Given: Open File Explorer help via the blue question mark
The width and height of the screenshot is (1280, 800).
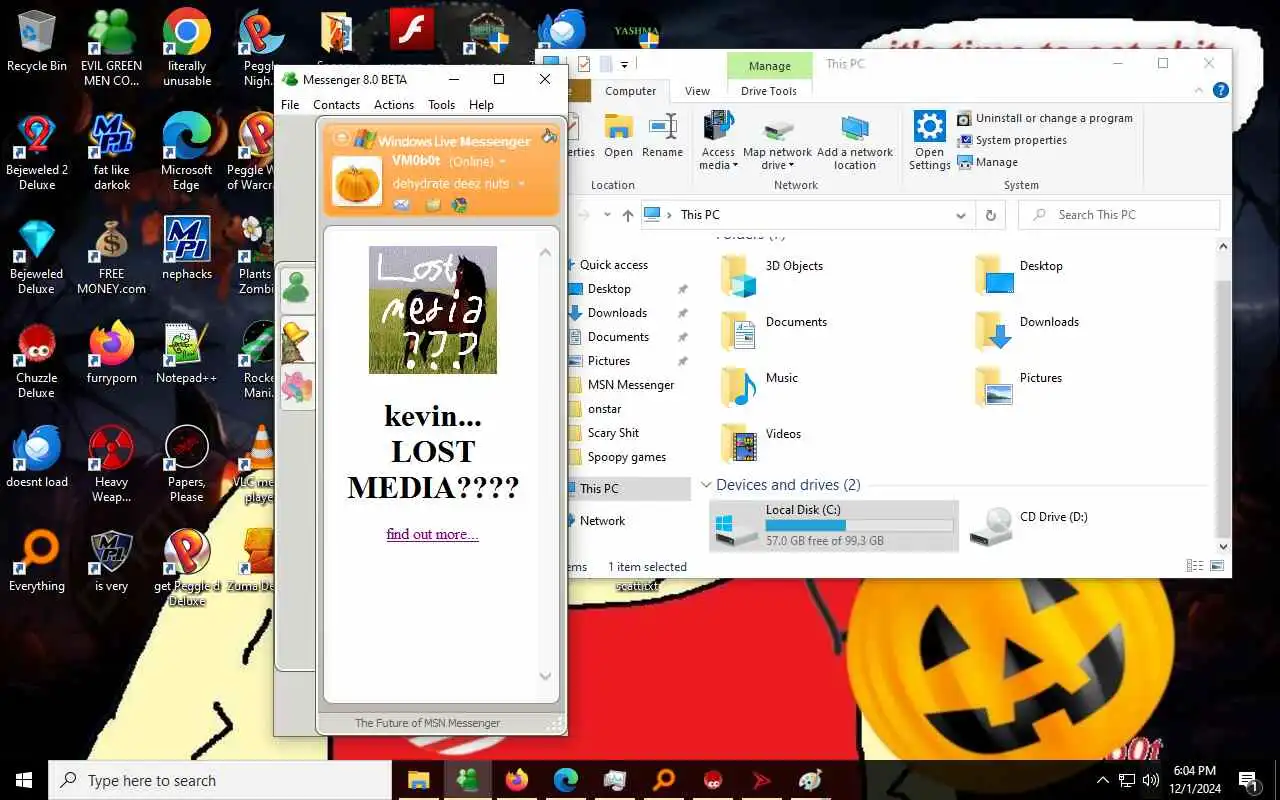Looking at the screenshot, I should tap(1220, 90).
